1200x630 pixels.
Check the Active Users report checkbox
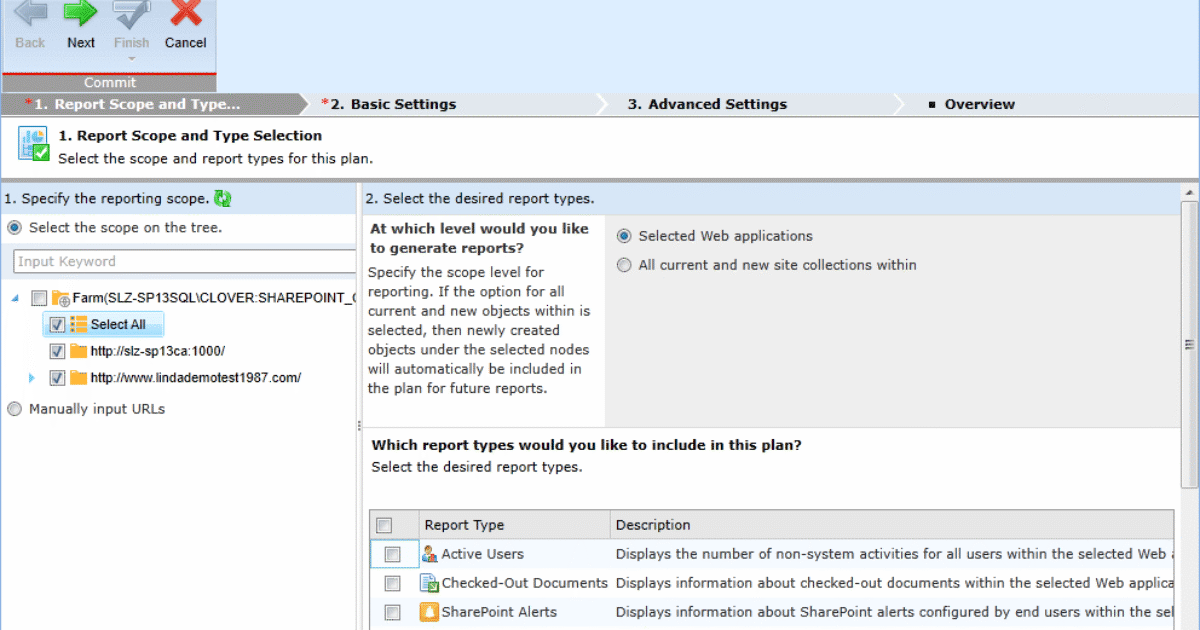[392, 553]
